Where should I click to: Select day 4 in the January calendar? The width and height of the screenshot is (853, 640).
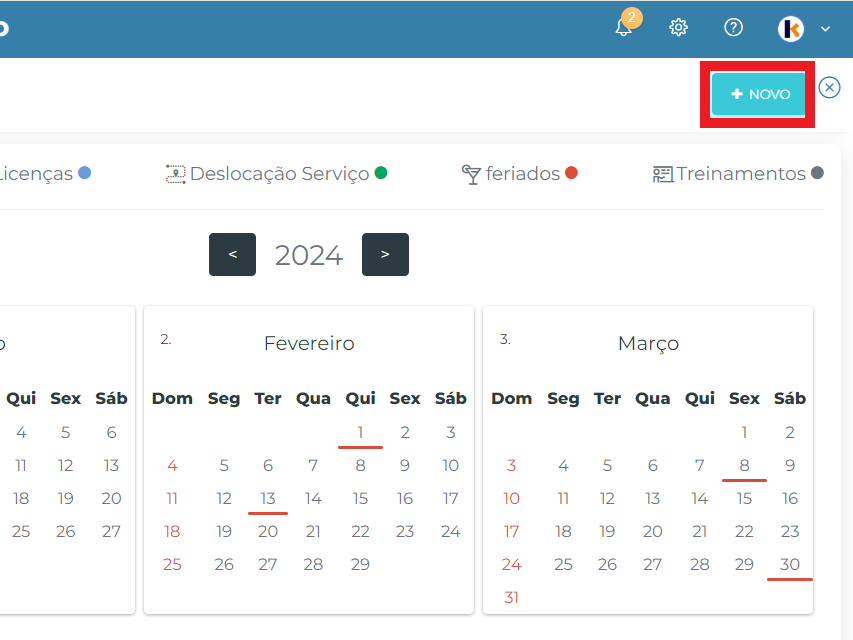pos(21,433)
